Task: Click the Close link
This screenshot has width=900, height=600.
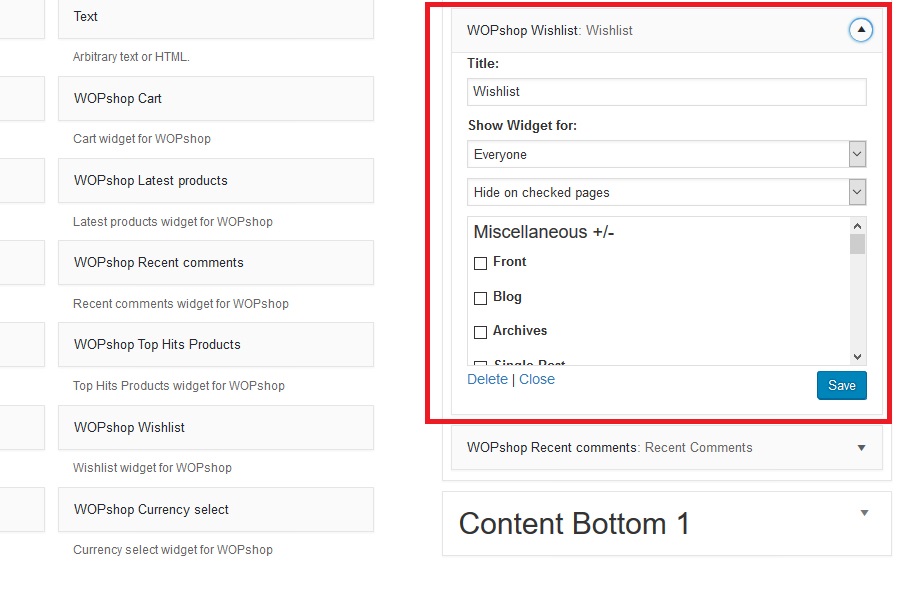Action: coord(537,379)
